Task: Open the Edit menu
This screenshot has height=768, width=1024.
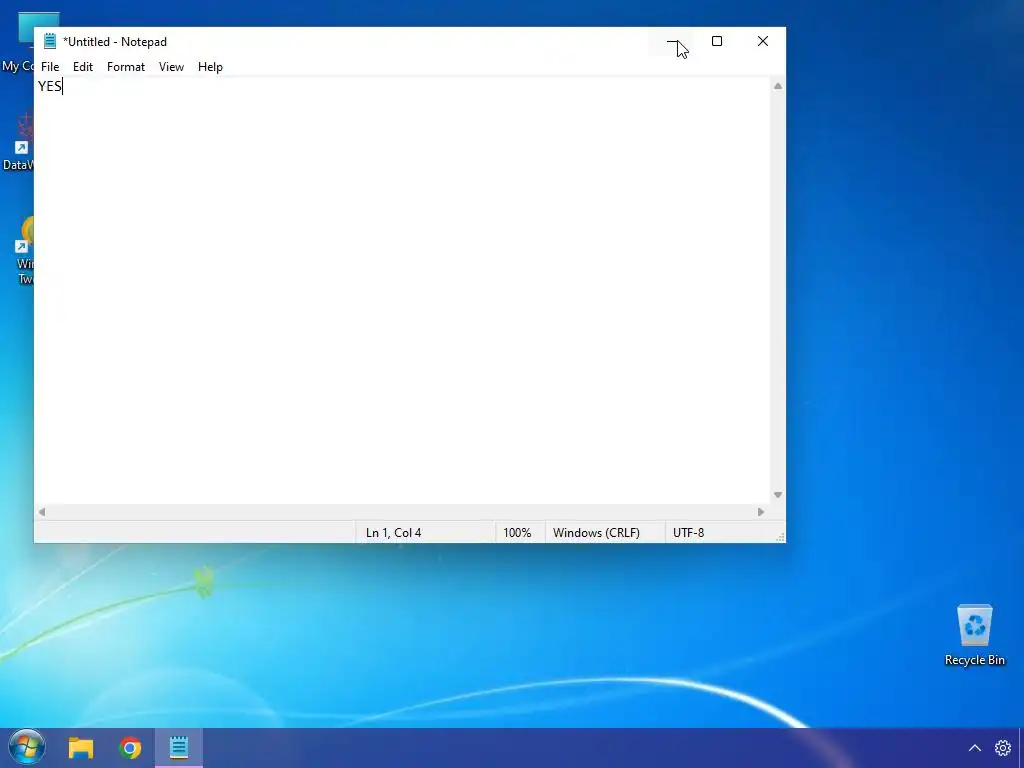Action: point(82,67)
